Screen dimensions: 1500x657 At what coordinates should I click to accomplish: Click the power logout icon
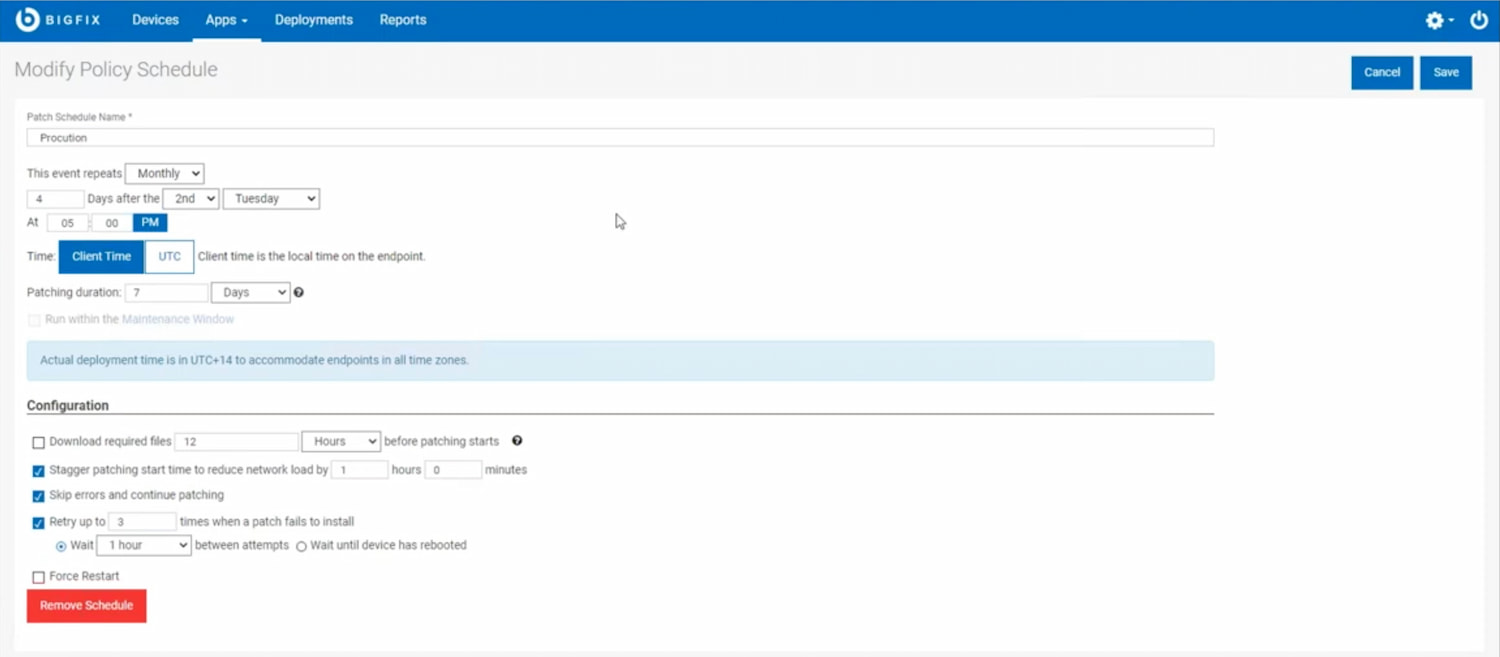click(1478, 19)
